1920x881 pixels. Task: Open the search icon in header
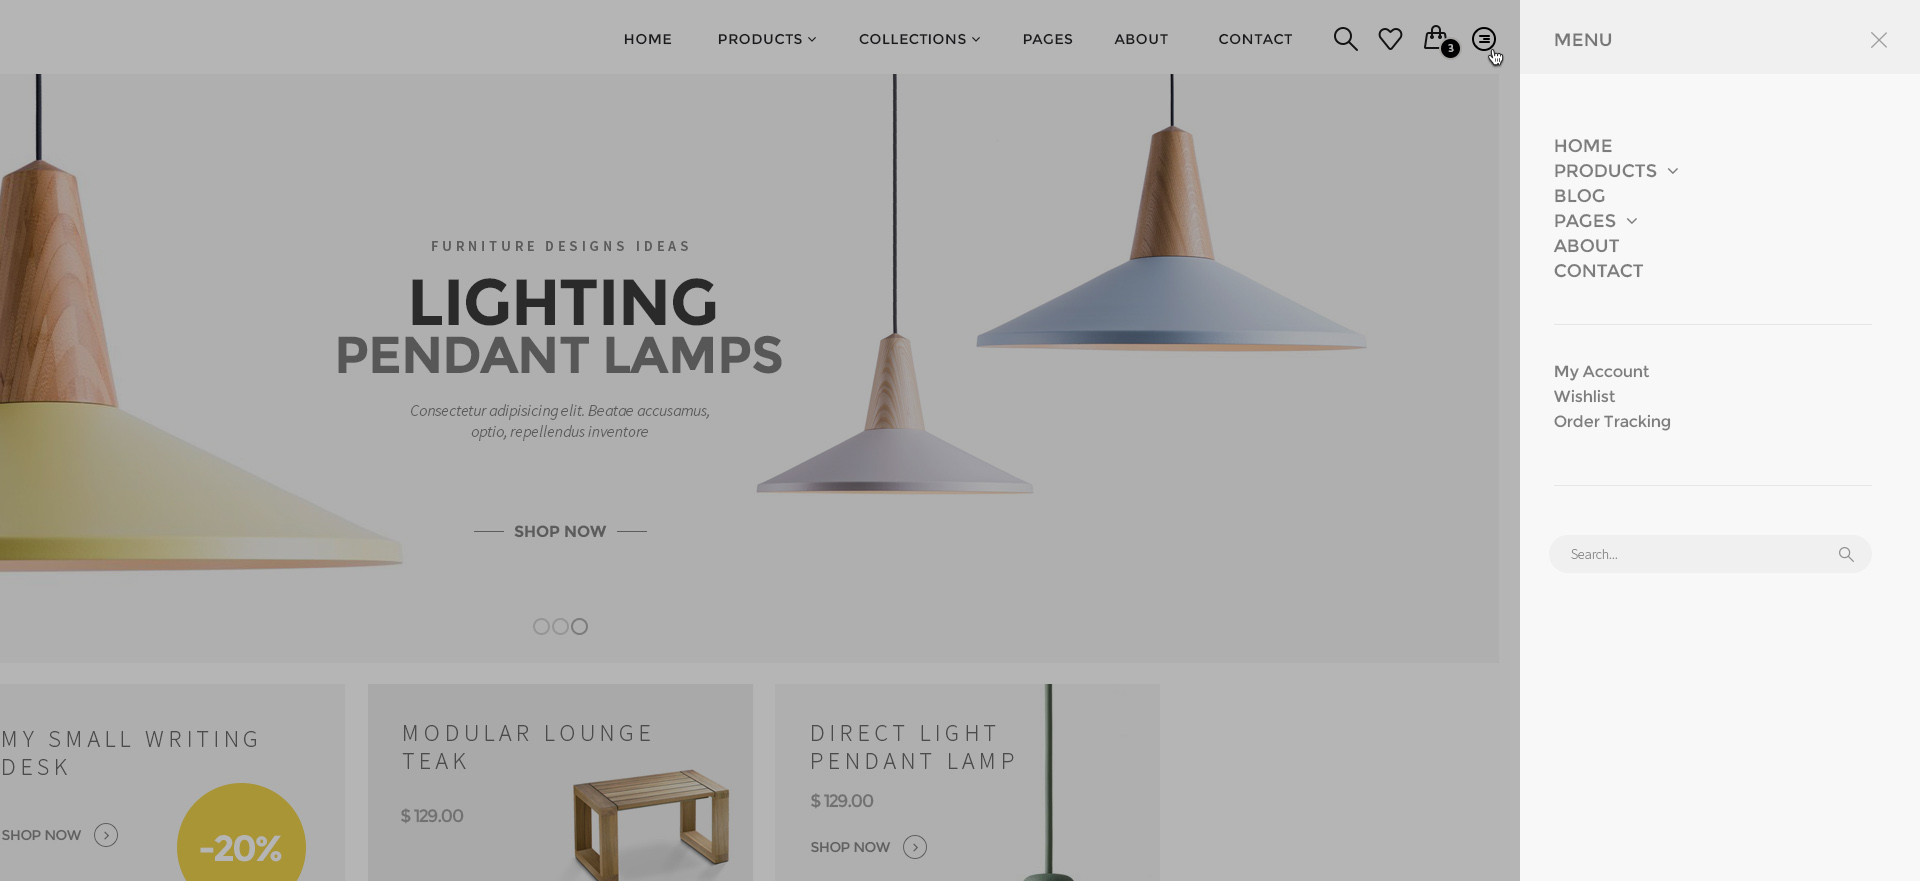[x=1345, y=39]
